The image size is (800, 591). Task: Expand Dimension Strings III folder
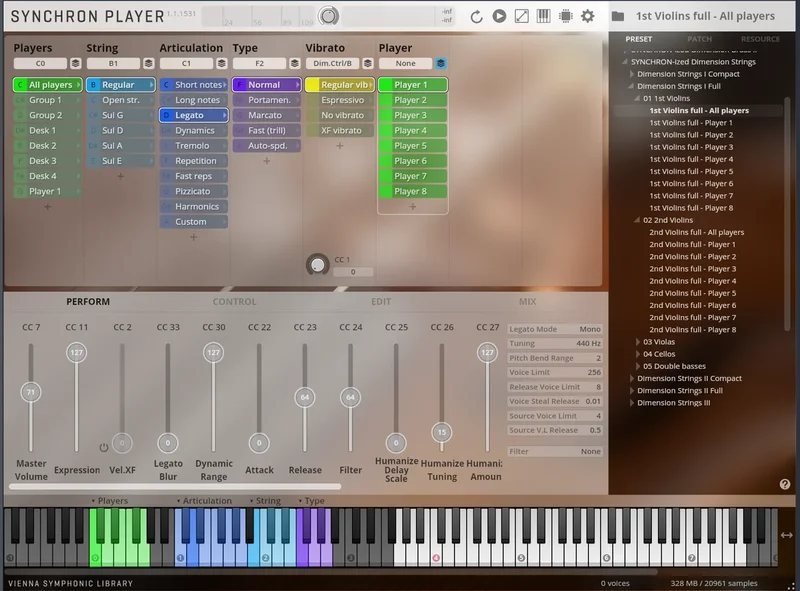[x=632, y=403]
